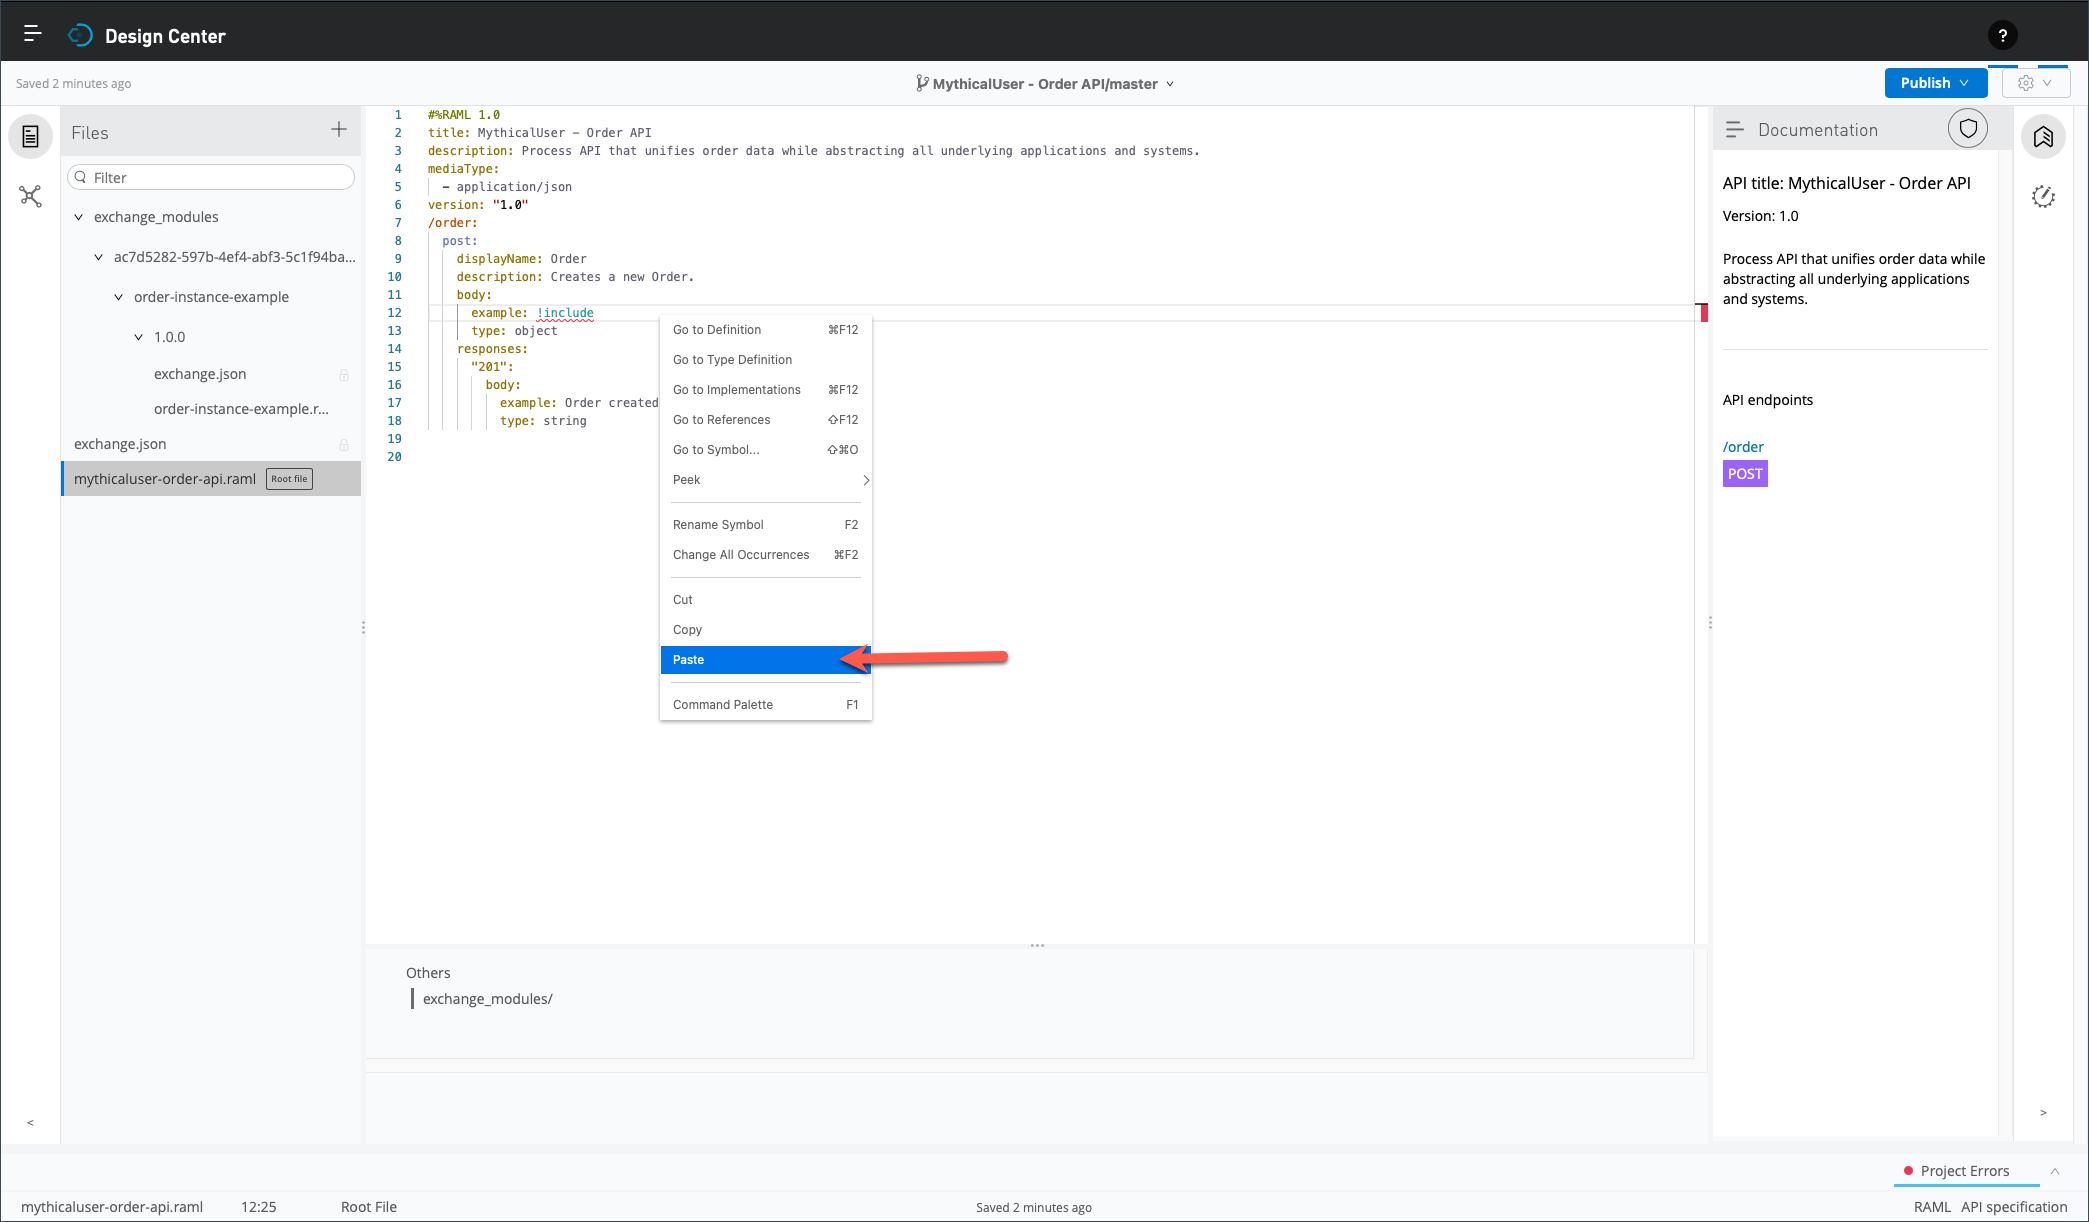The height and width of the screenshot is (1222, 2089).
Task: Click the branch icon beside project name
Action: click(x=922, y=84)
